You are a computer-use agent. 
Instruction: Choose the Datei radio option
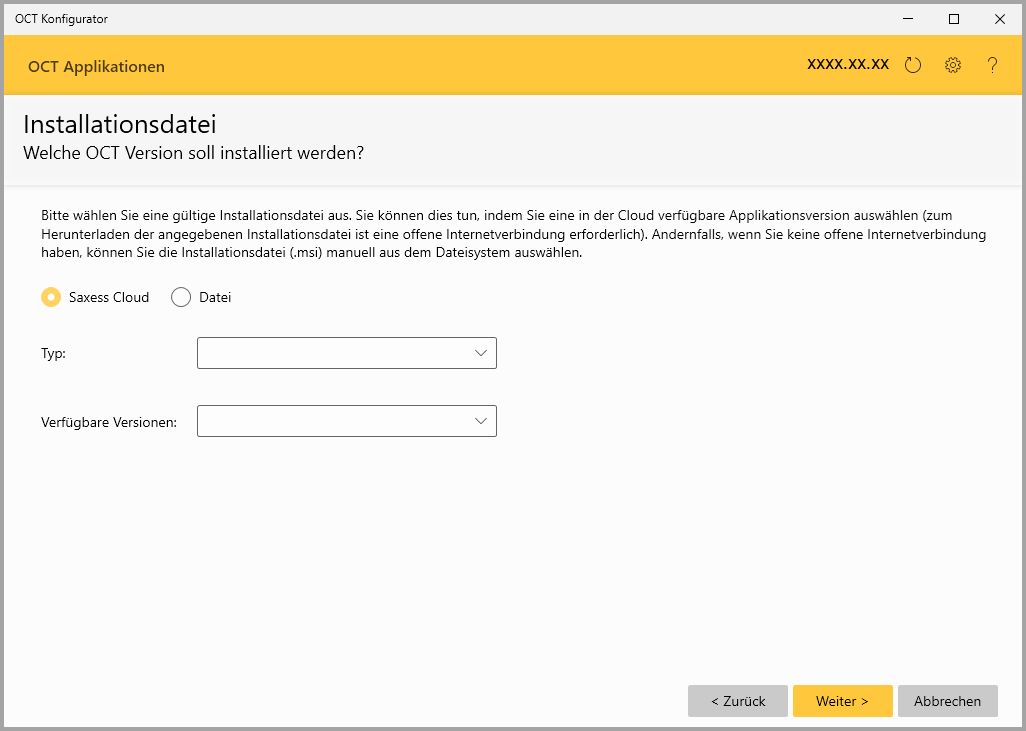(181, 297)
